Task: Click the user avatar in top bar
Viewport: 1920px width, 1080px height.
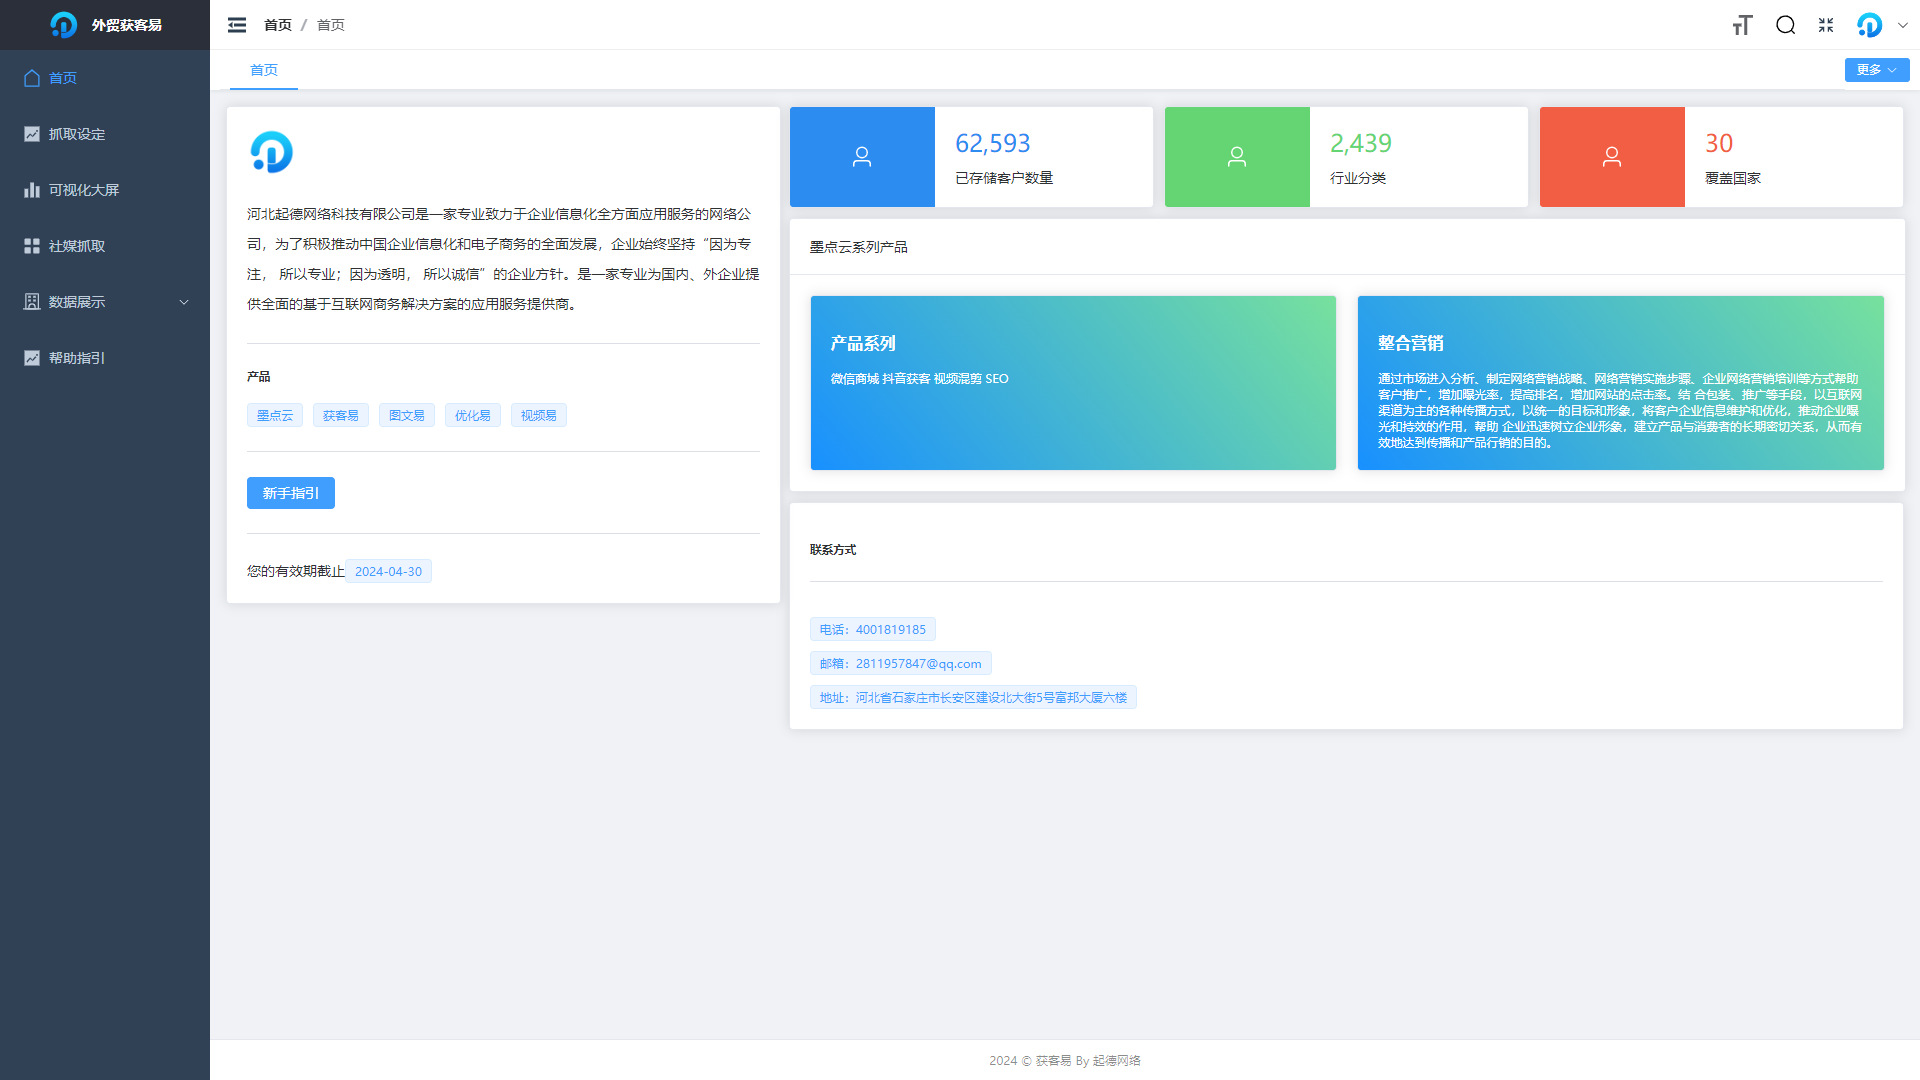Action: click(x=1869, y=25)
